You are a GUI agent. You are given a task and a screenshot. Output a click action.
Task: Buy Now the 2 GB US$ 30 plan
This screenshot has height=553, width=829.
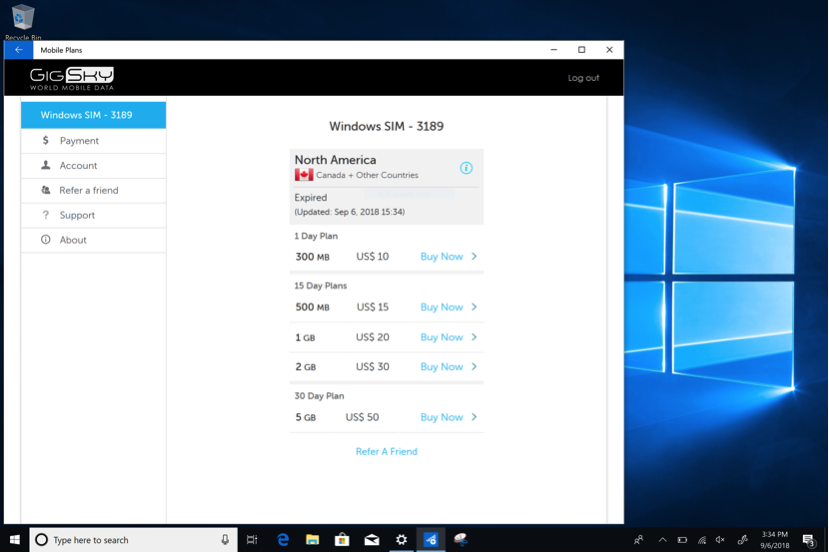441,367
